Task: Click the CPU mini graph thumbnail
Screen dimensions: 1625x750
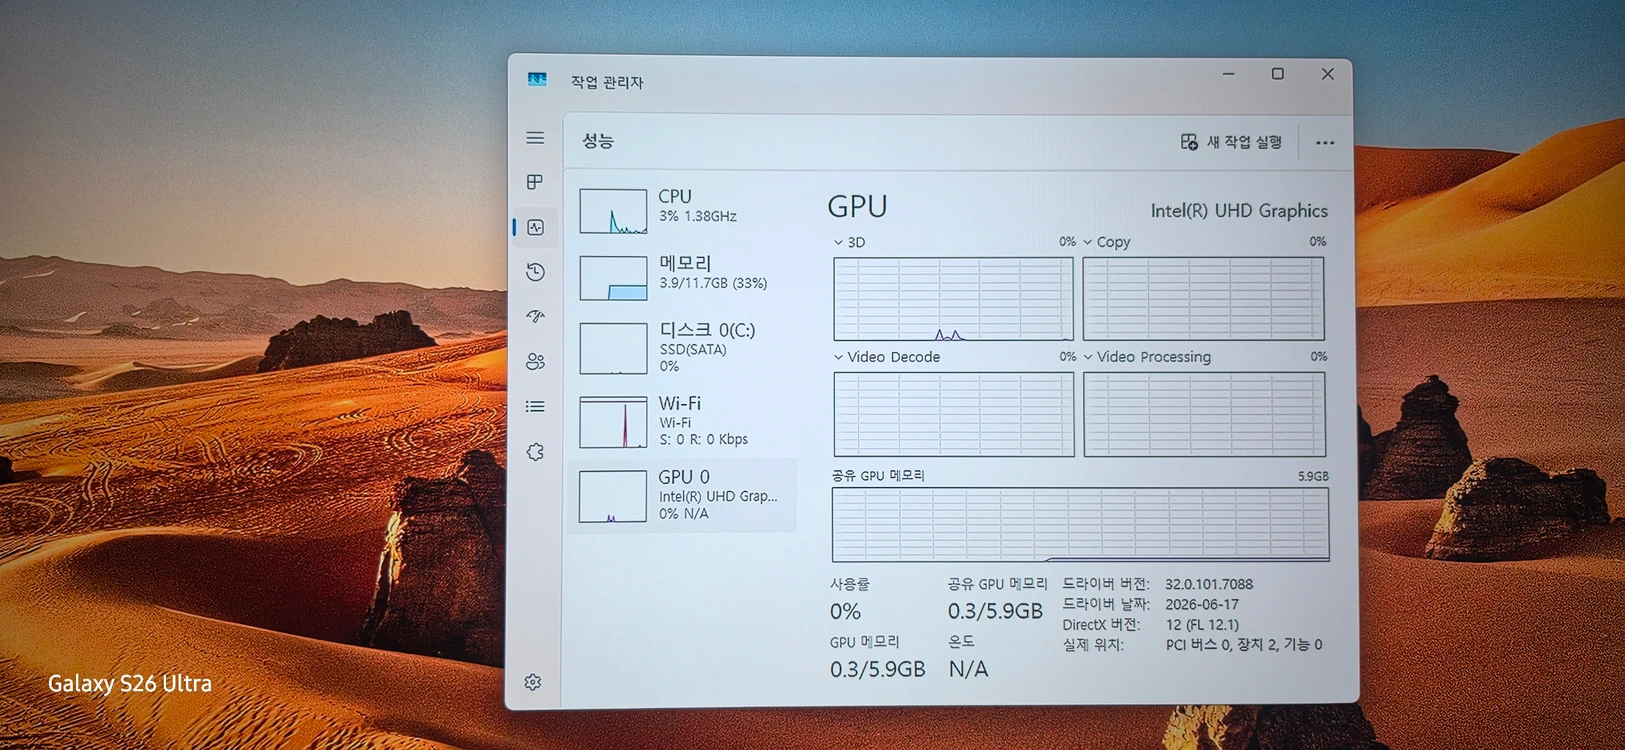Action: click(613, 211)
